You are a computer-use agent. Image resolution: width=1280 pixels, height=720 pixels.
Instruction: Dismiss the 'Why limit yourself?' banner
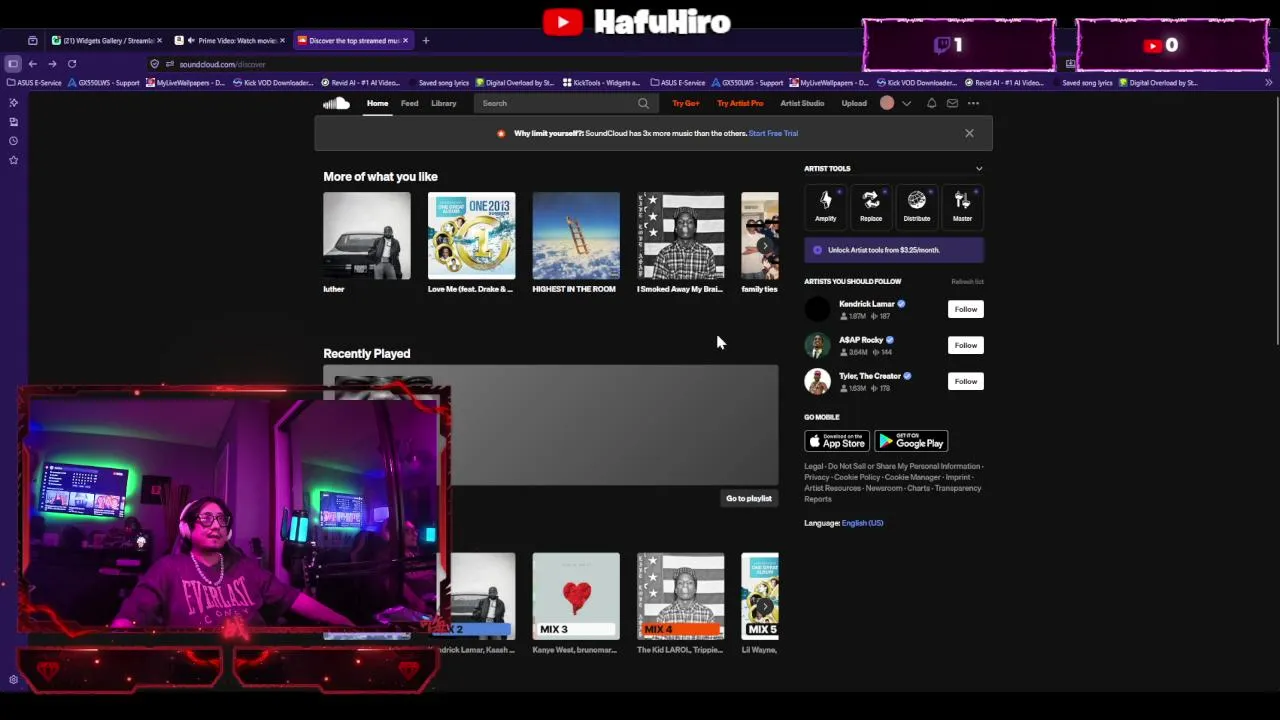(969, 133)
